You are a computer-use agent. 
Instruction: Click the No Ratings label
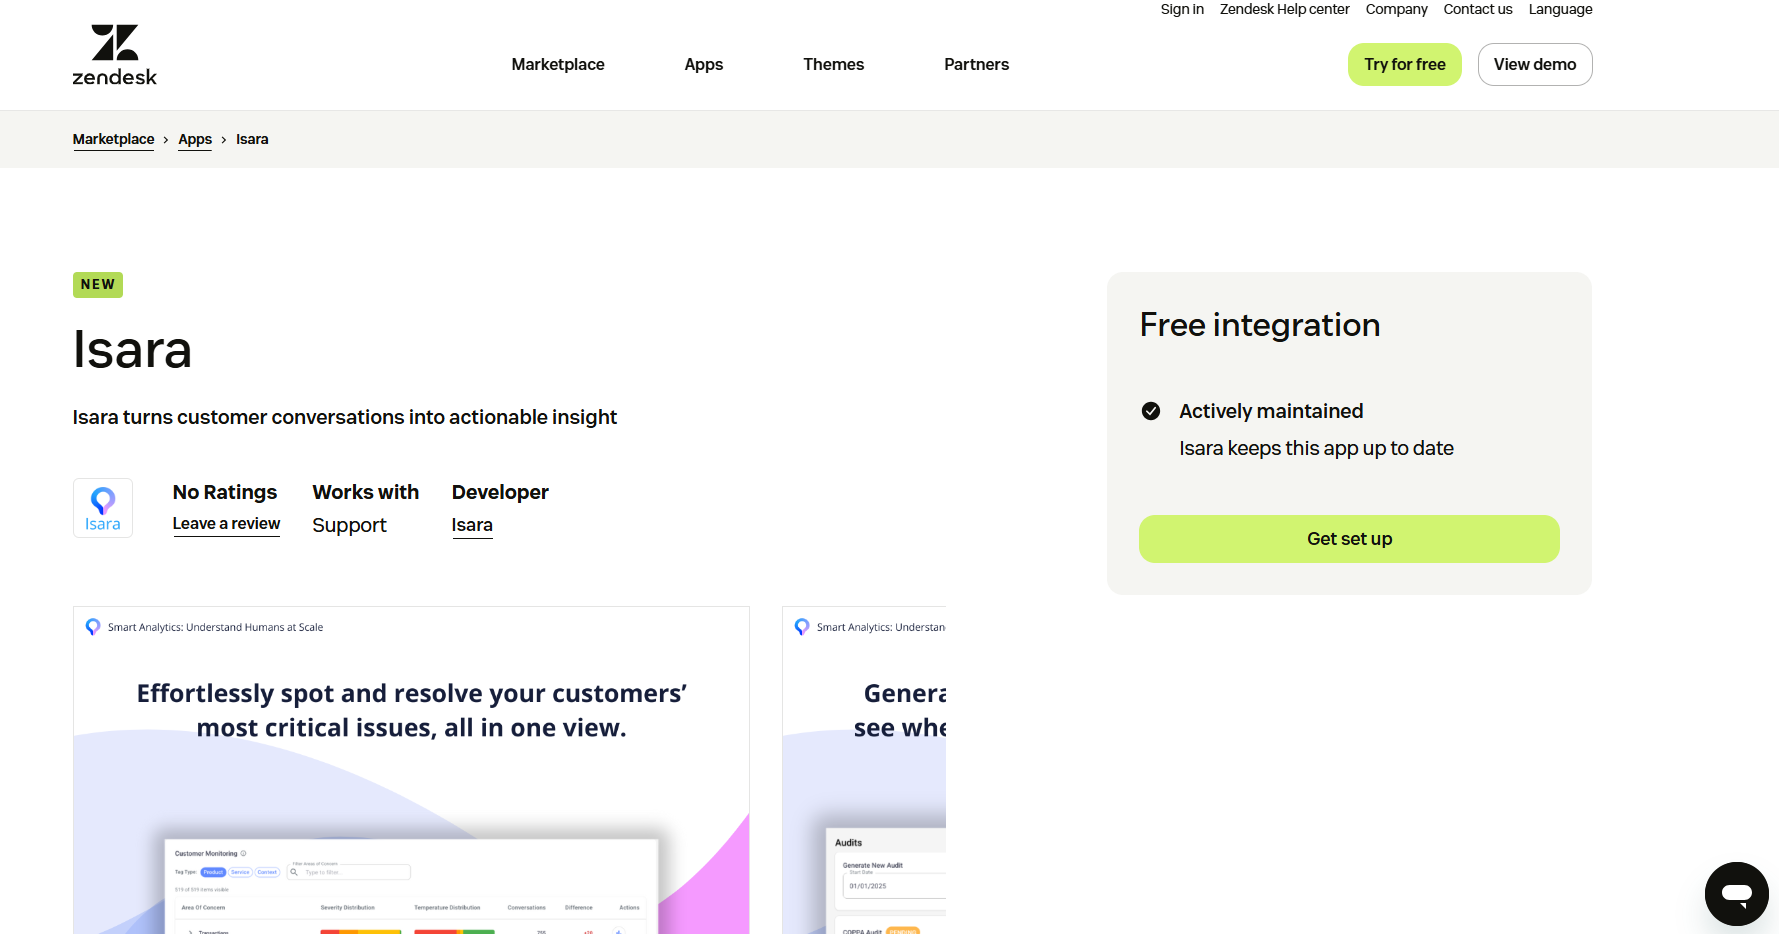(225, 492)
